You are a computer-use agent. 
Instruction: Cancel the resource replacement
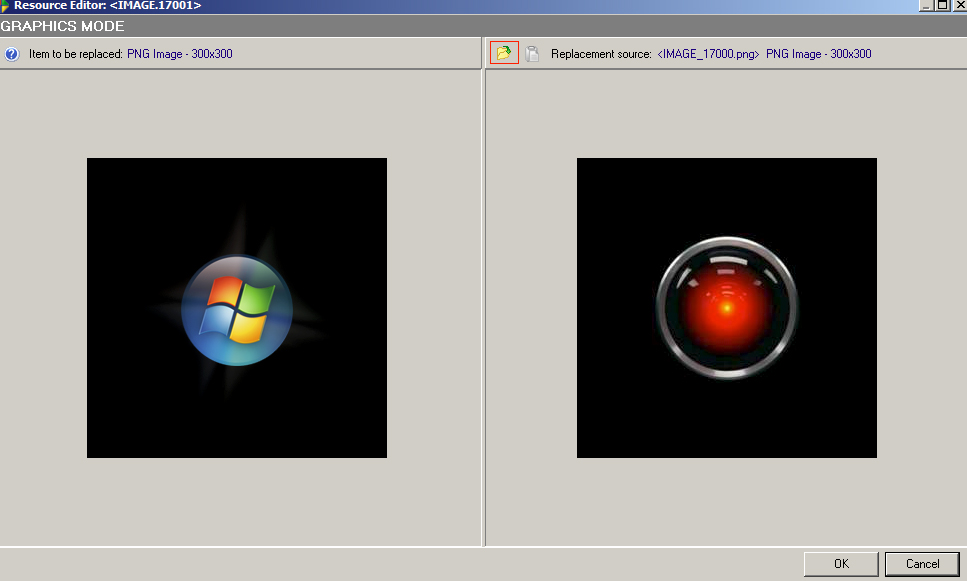click(922, 564)
